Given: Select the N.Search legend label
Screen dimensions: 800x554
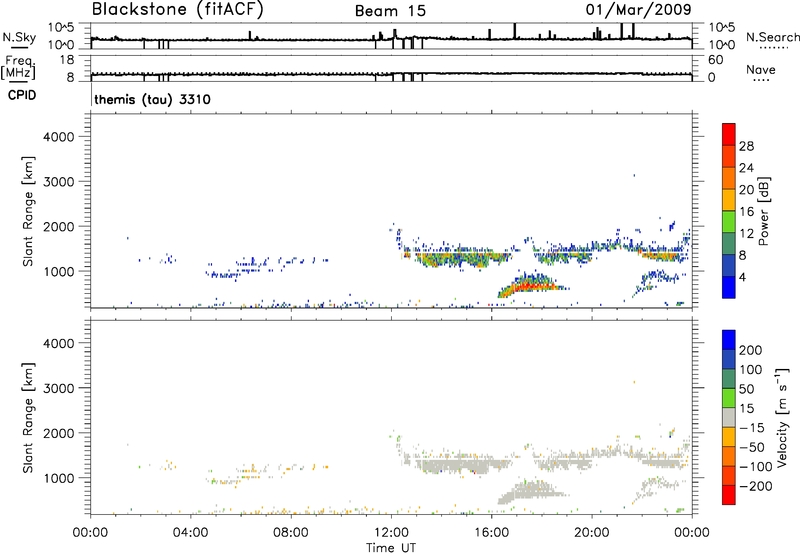Looking at the screenshot, I should pyautogui.click(x=772, y=37).
